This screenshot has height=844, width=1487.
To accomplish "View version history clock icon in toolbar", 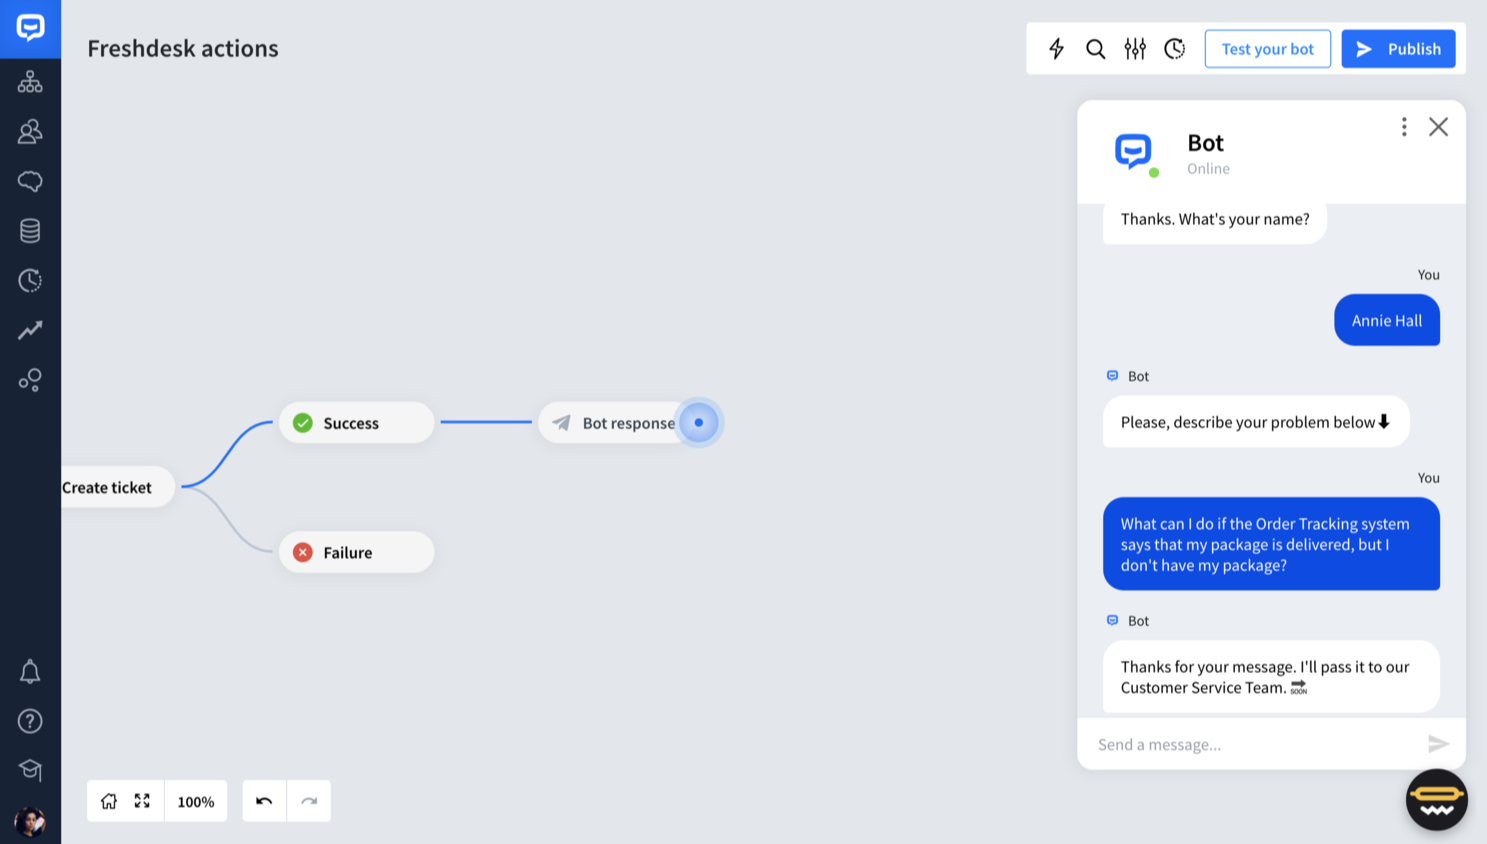I will (1174, 48).
